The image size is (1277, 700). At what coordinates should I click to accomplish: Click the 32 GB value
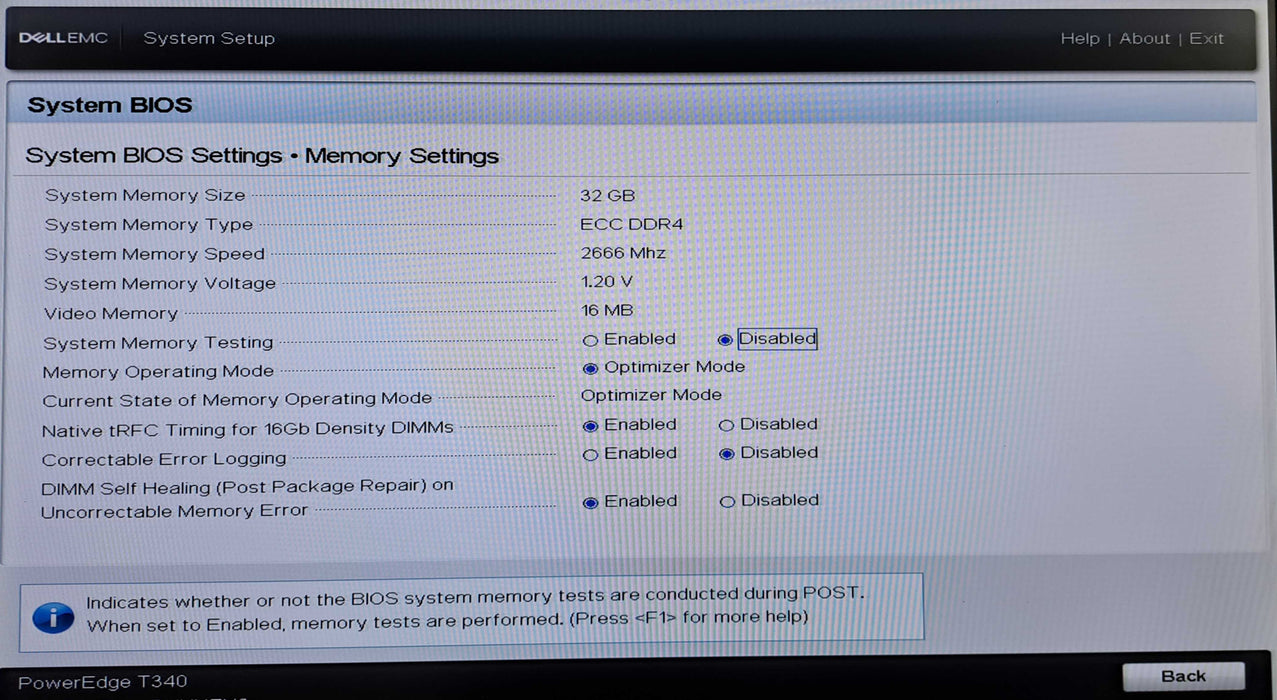tap(608, 195)
